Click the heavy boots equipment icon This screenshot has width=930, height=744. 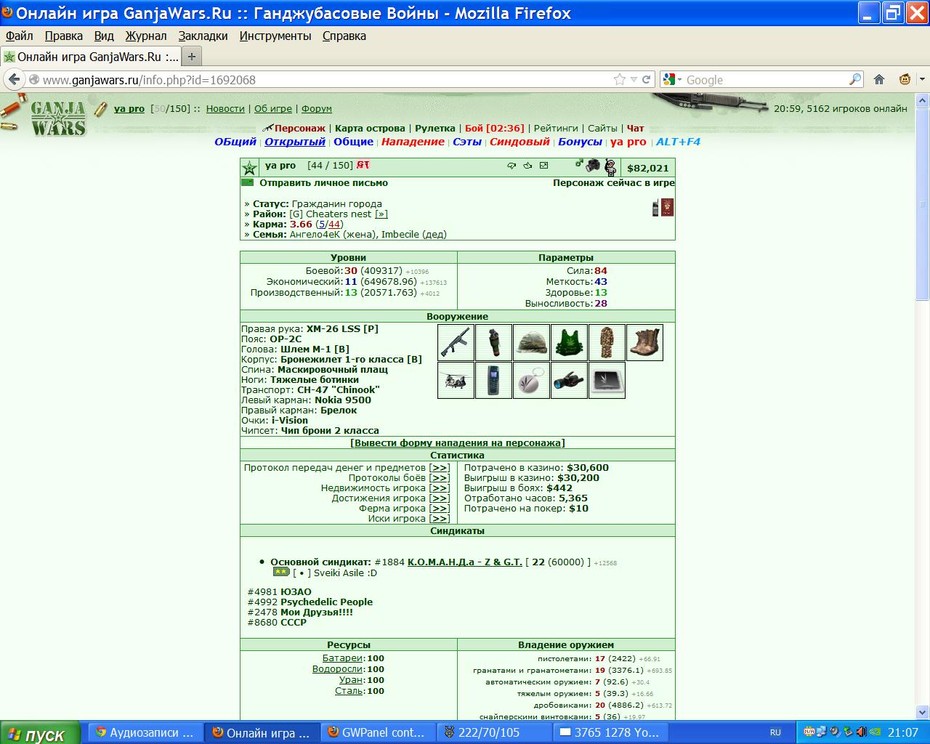point(645,342)
